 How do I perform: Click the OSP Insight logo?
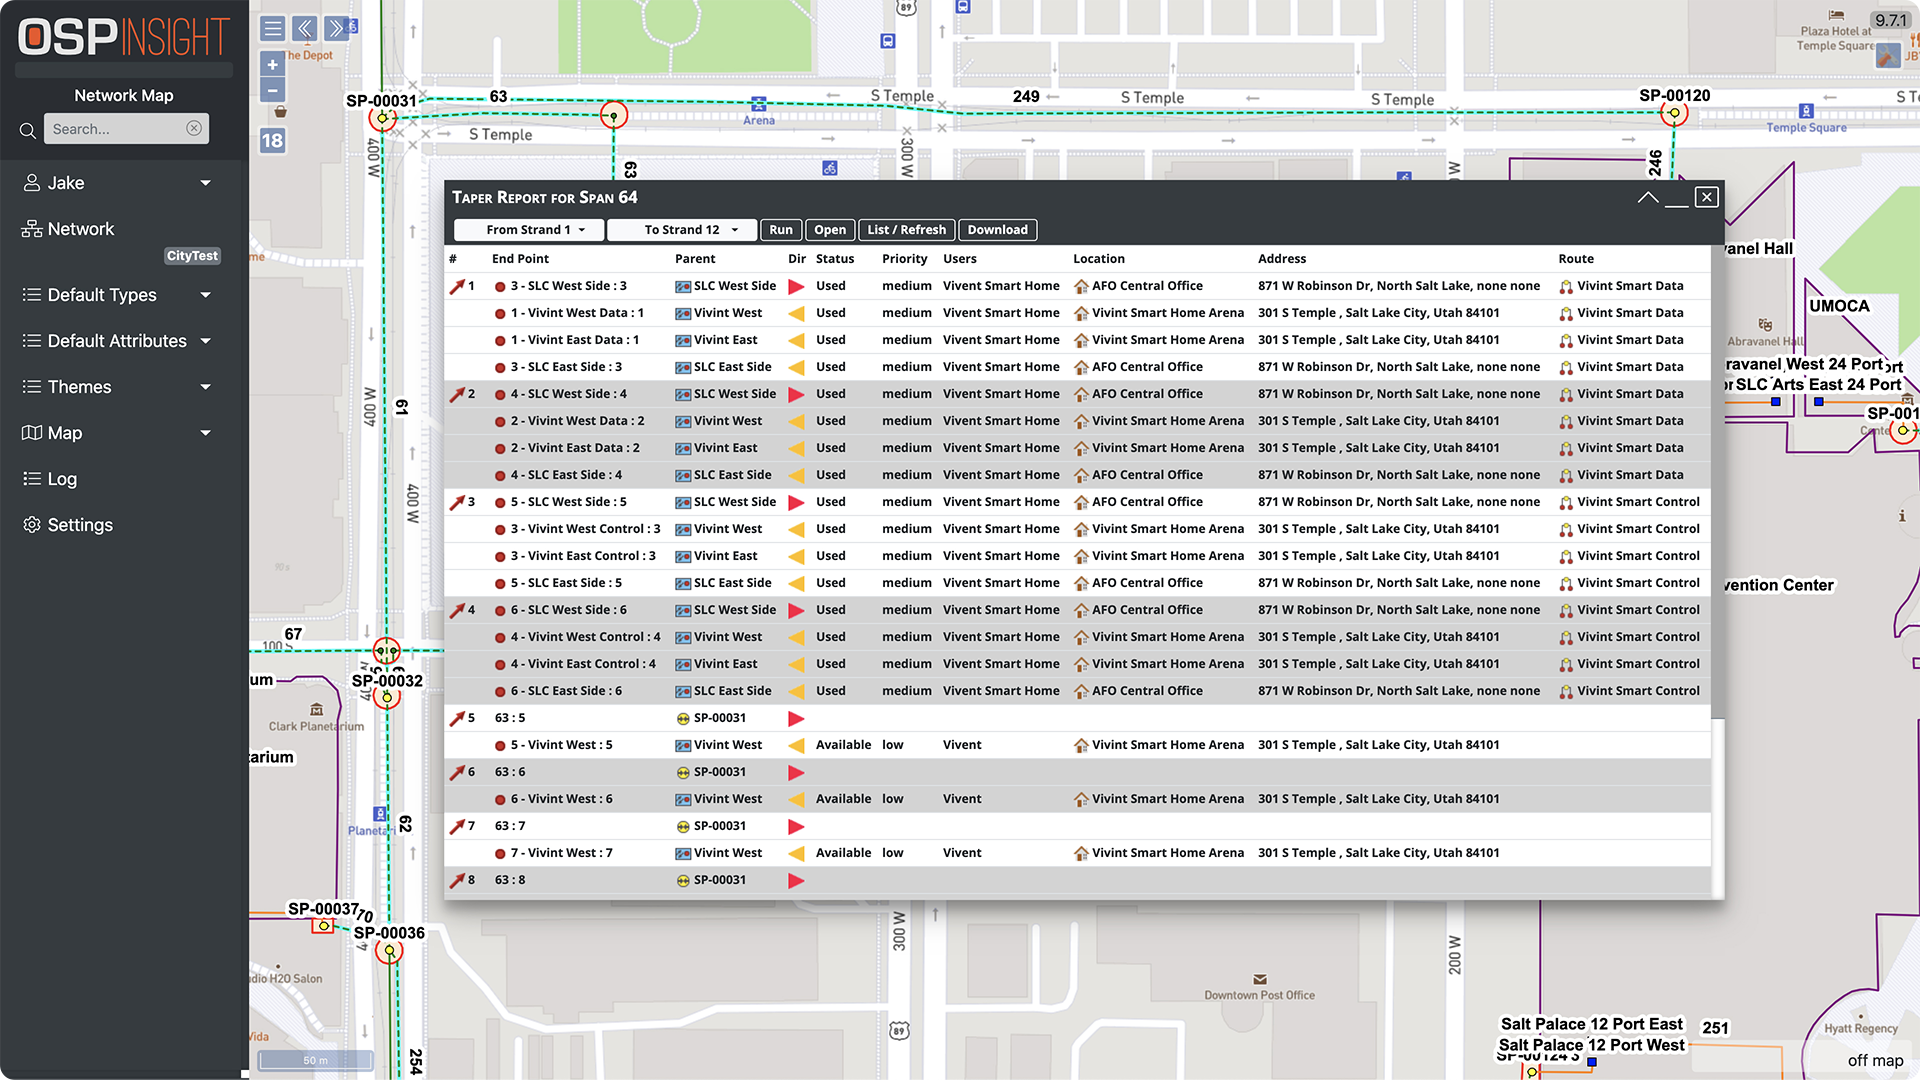pos(124,37)
